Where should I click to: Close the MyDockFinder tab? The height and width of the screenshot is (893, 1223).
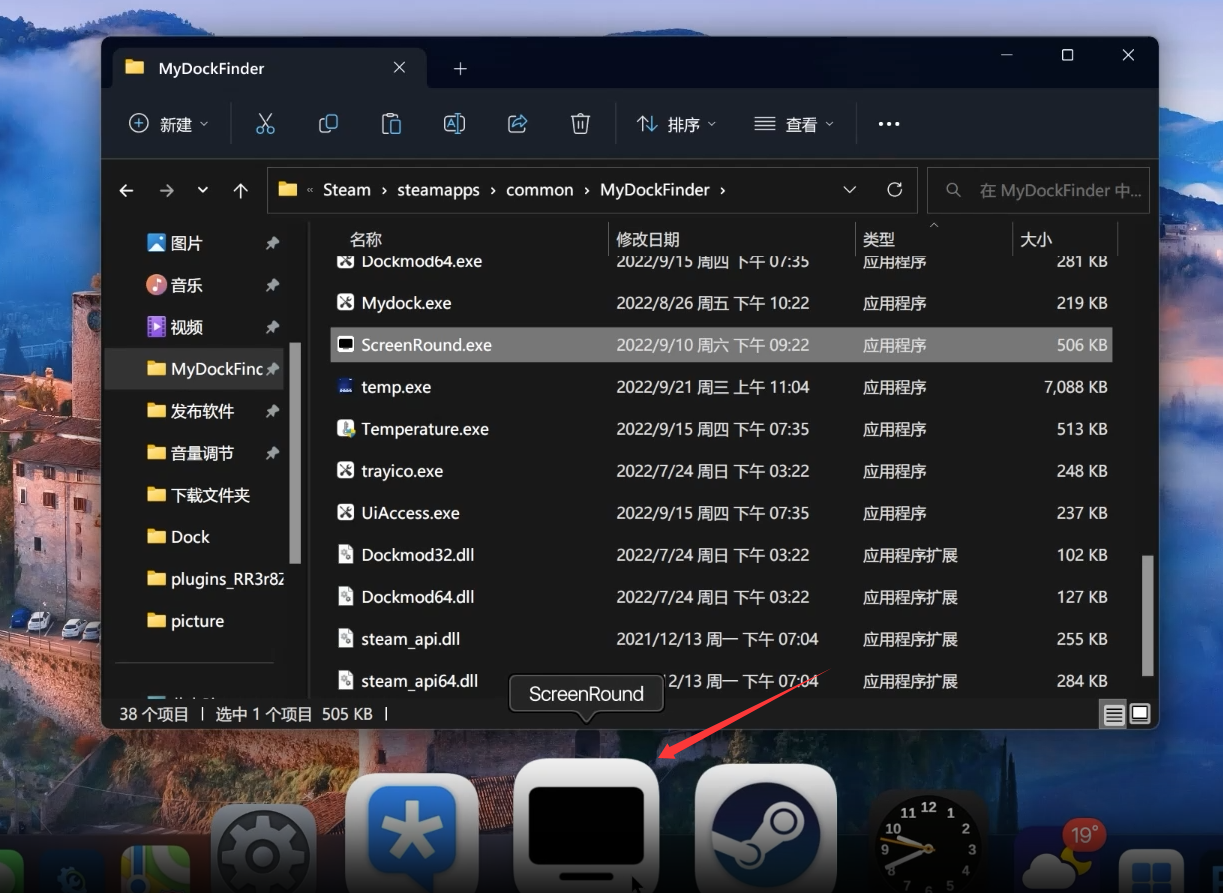coord(399,68)
